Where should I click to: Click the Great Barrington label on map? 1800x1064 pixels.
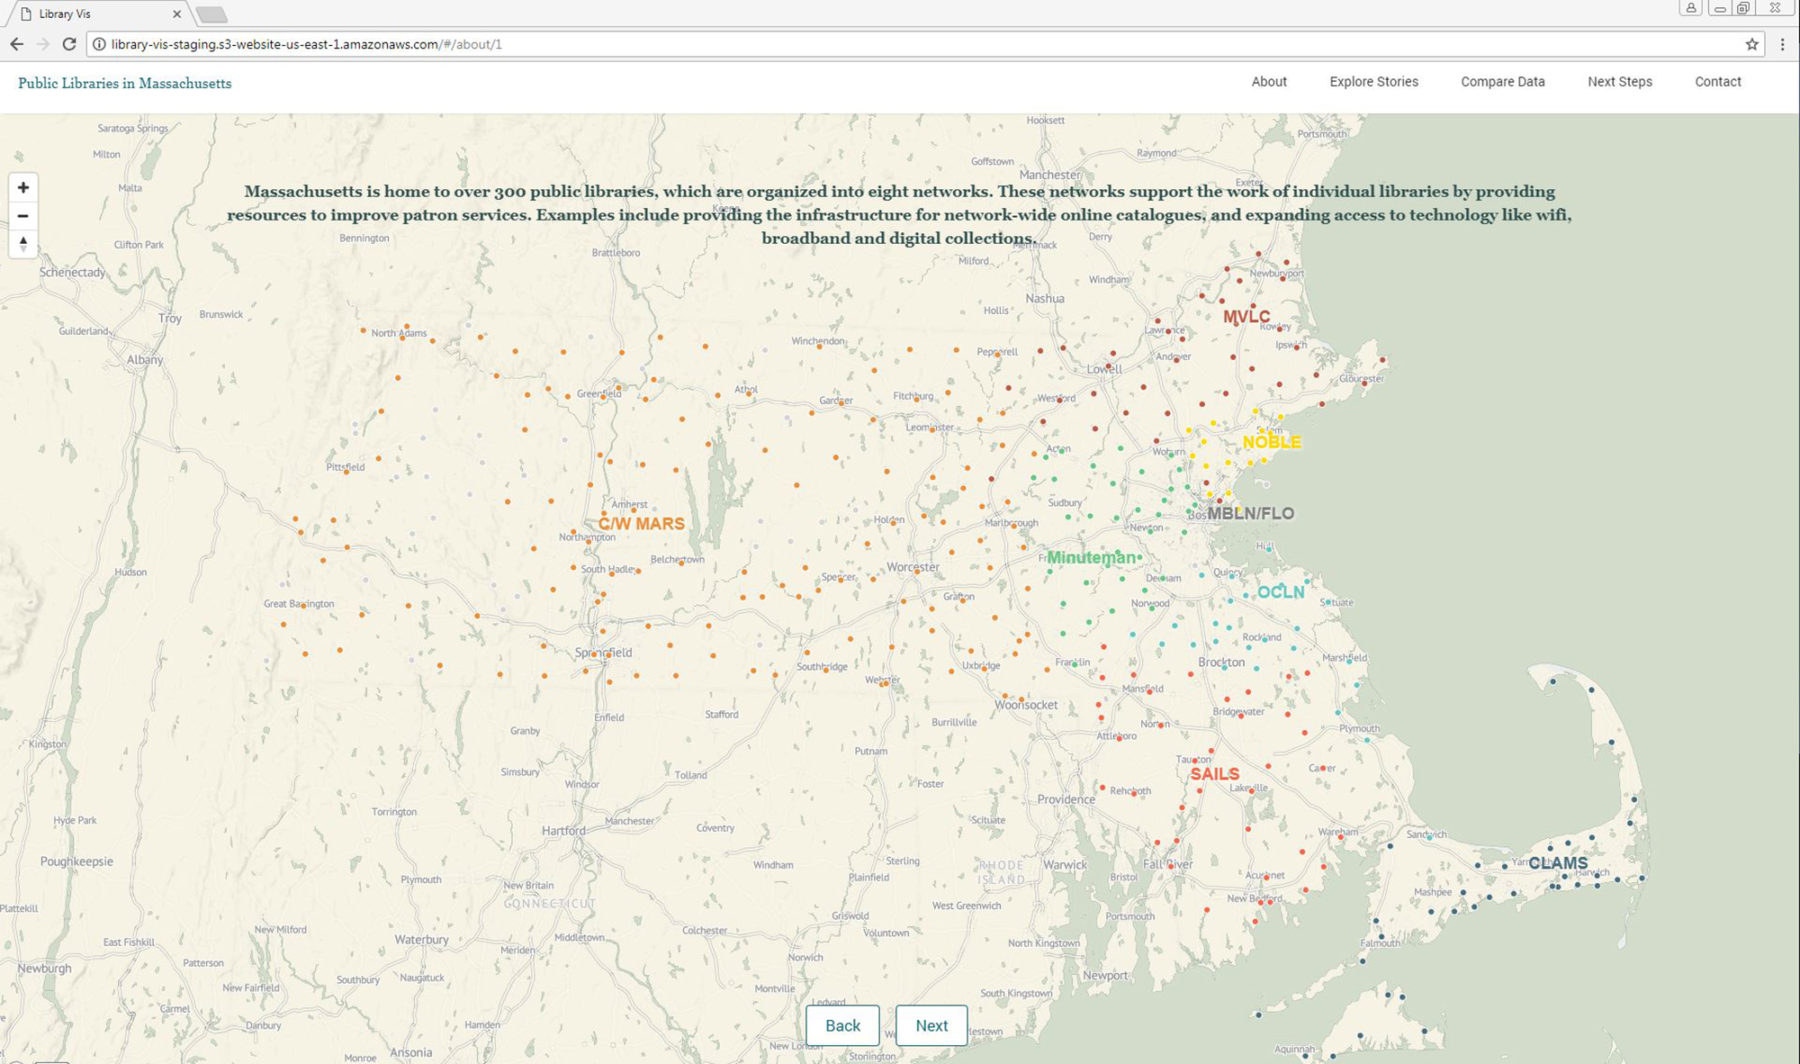pos(299,603)
